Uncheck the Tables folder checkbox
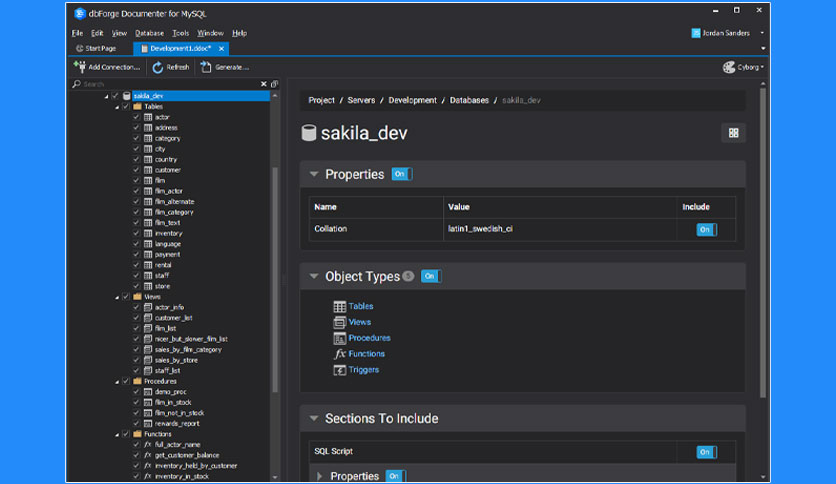 pyautogui.click(x=126, y=107)
